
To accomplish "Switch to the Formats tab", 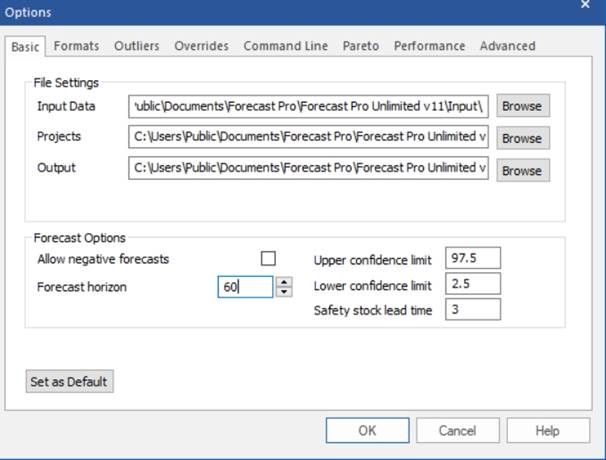I will pos(76,46).
